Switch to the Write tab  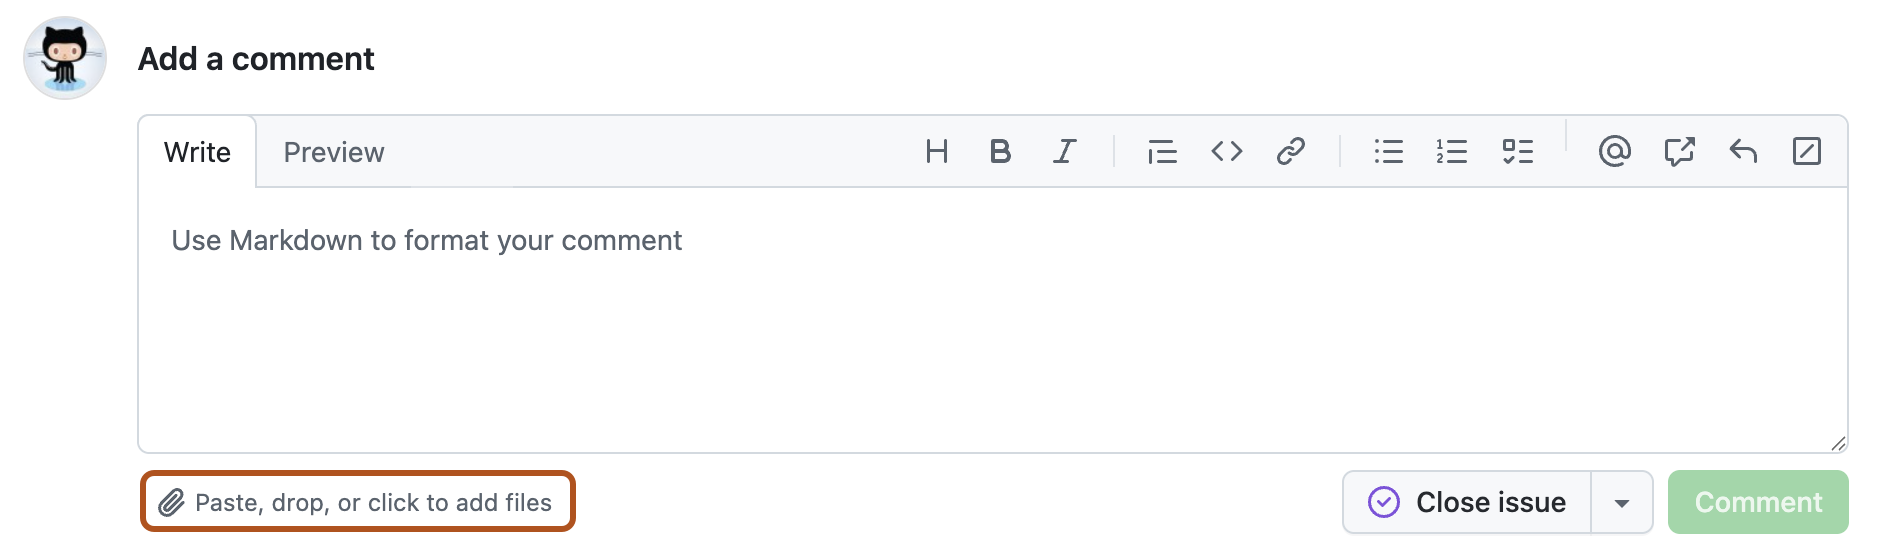(x=197, y=152)
